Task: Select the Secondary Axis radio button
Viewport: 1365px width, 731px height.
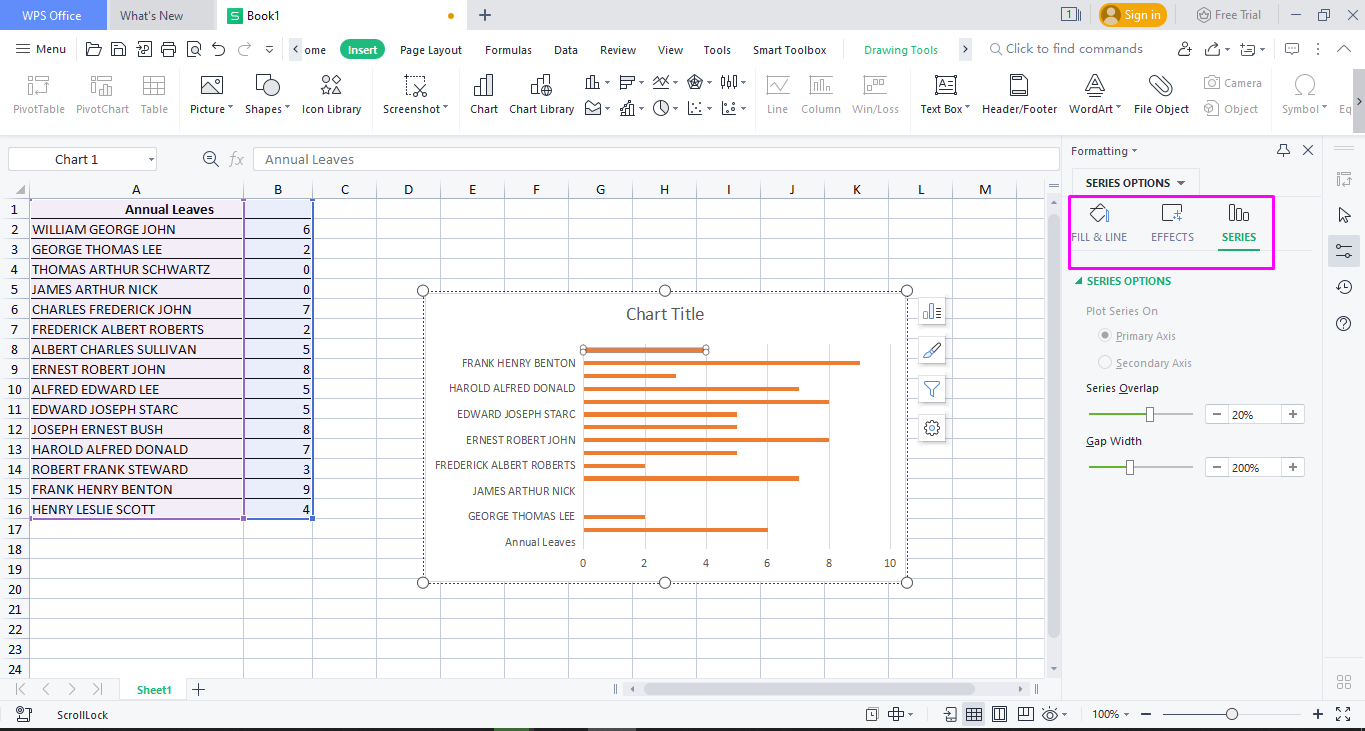Action: click(1106, 362)
